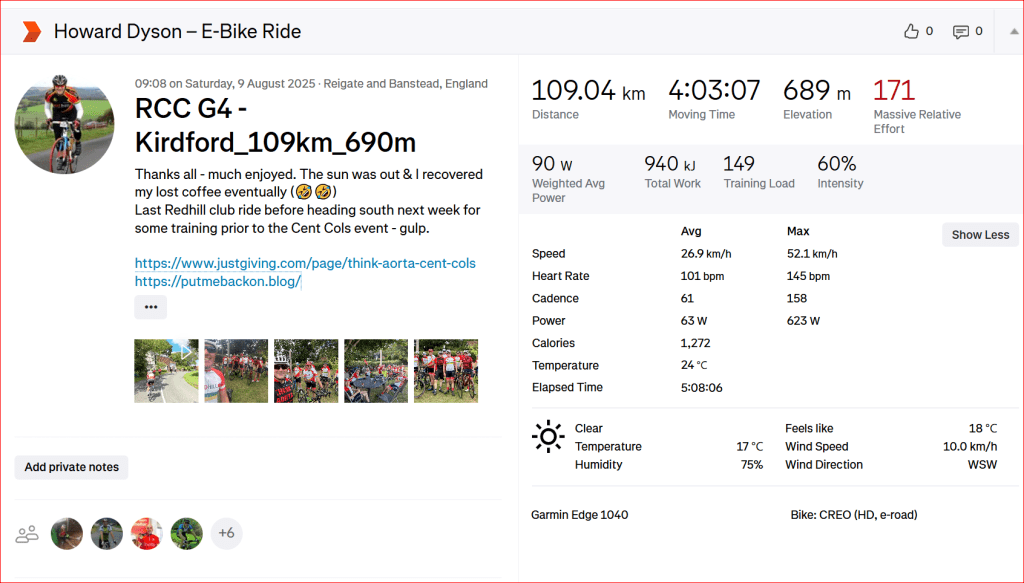The width and height of the screenshot is (1024, 583).
Task: Open the justgiving think-aorta-cent-cols link
Action: coord(305,263)
